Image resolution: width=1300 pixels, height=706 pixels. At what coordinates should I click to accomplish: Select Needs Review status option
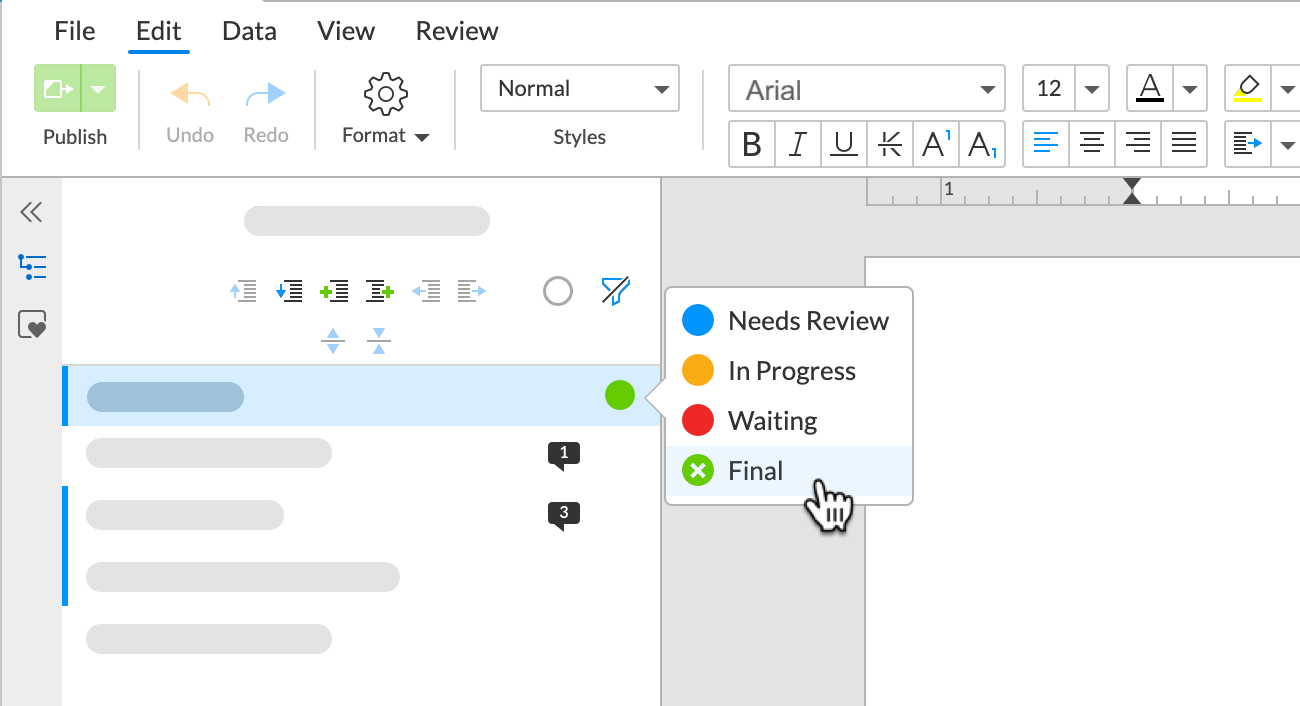point(807,321)
